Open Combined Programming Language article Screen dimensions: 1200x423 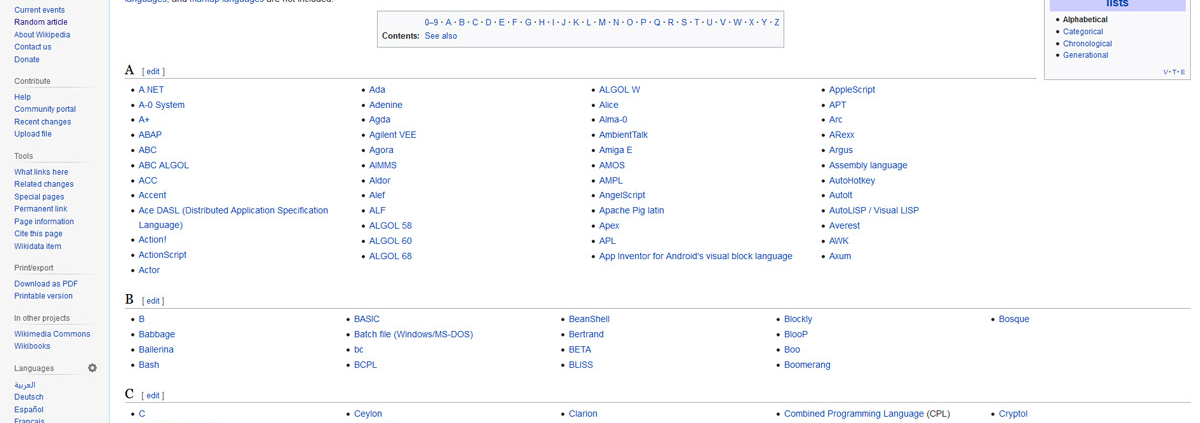click(x=854, y=414)
